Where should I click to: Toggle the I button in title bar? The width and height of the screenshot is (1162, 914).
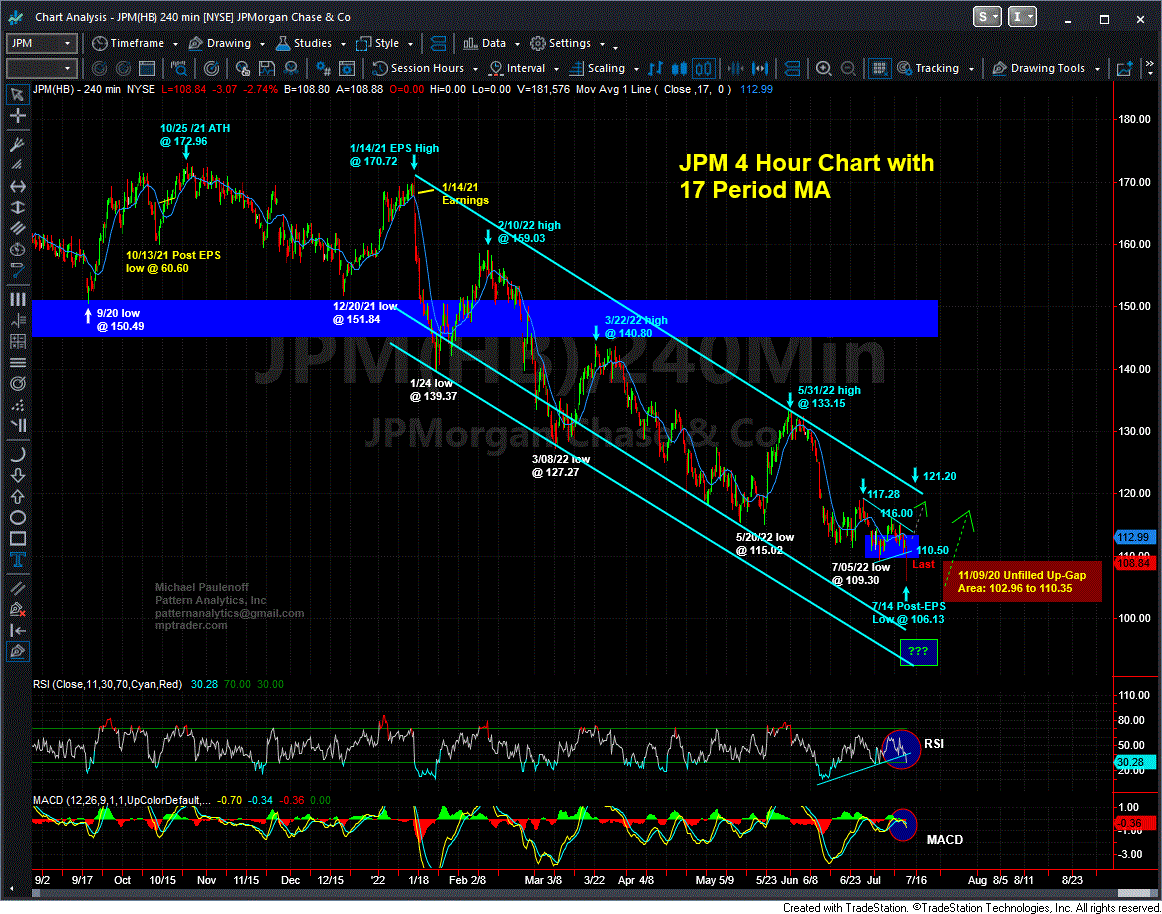point(1022,17)
